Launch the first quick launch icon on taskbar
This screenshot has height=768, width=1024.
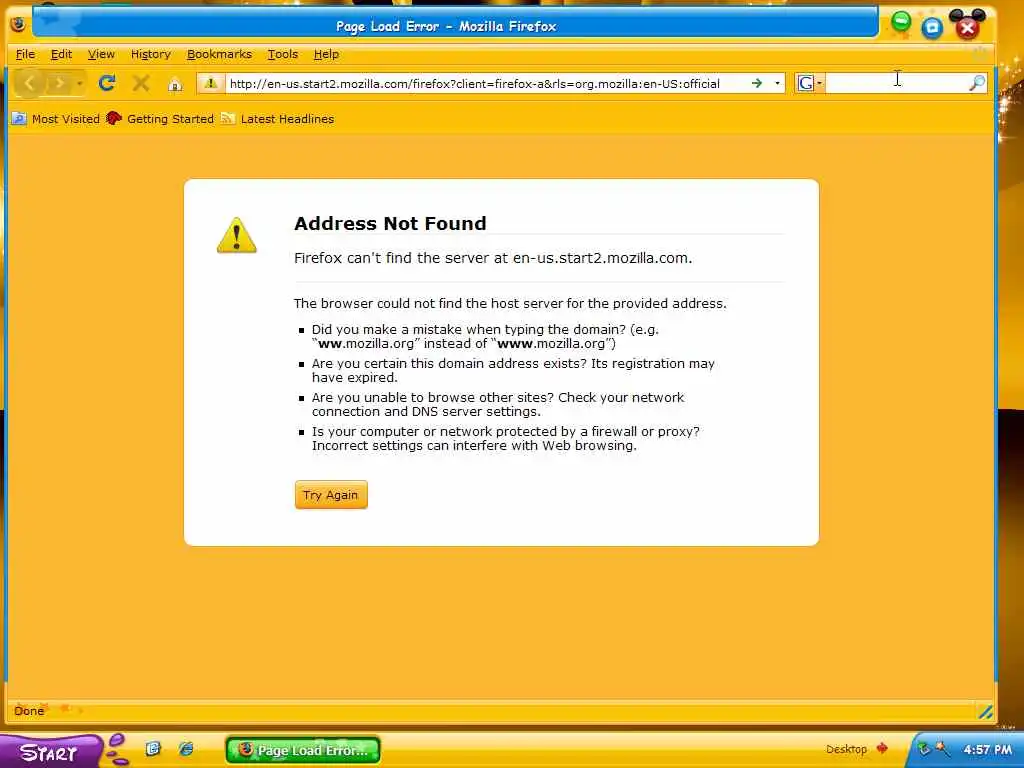pyautogui.click(x=153, y=749)
